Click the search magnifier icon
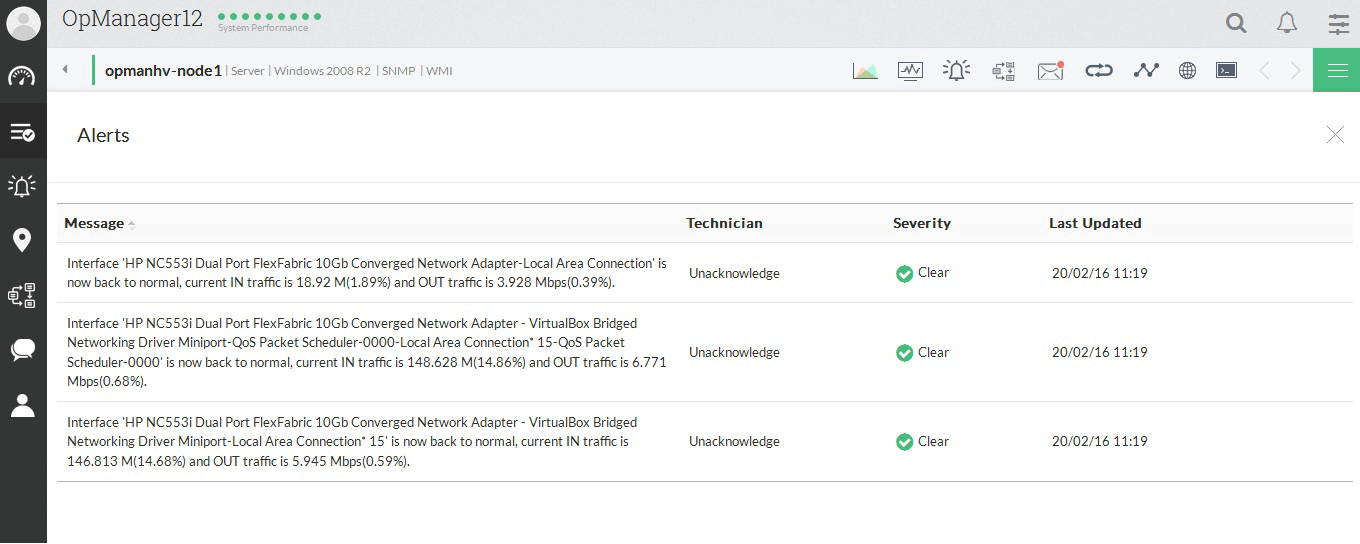This screenshot has height=544, width=1360. point(1236,23)
